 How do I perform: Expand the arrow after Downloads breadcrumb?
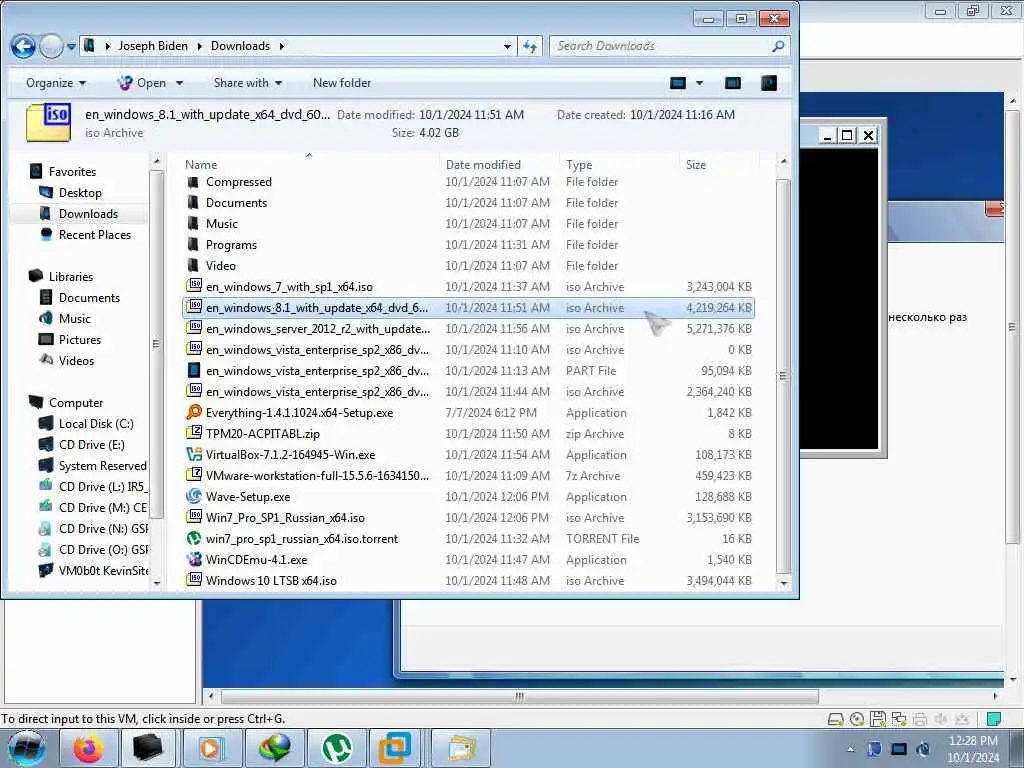281,46
